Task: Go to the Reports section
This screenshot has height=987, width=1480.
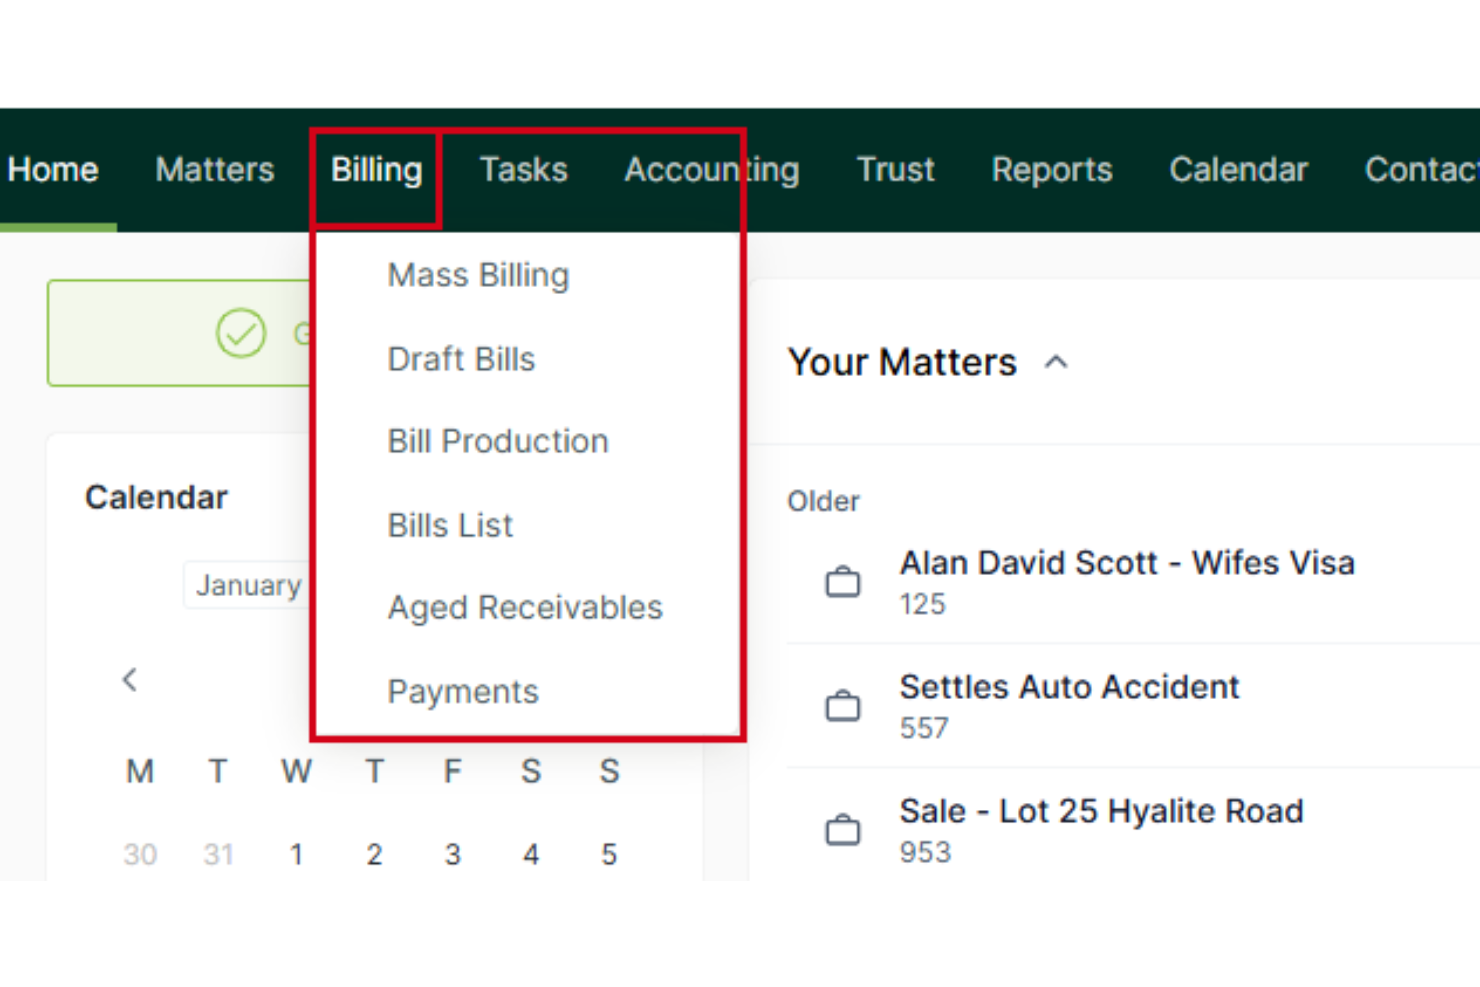Action: [x=1051, y=170]
